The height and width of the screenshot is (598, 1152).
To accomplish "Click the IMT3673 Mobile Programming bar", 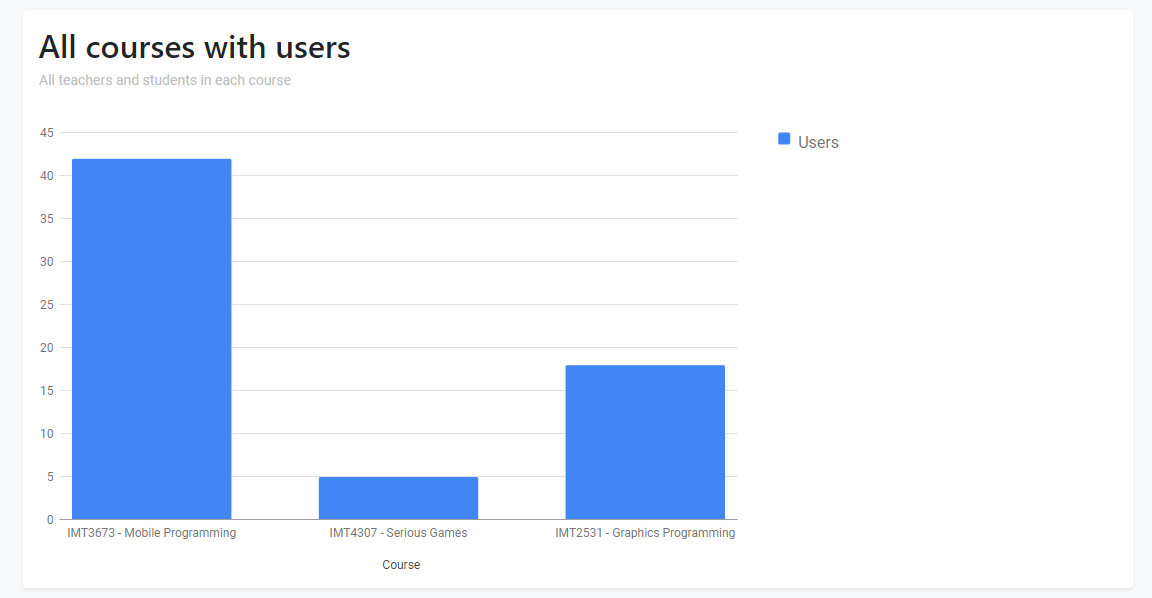I will coord(151,339).
